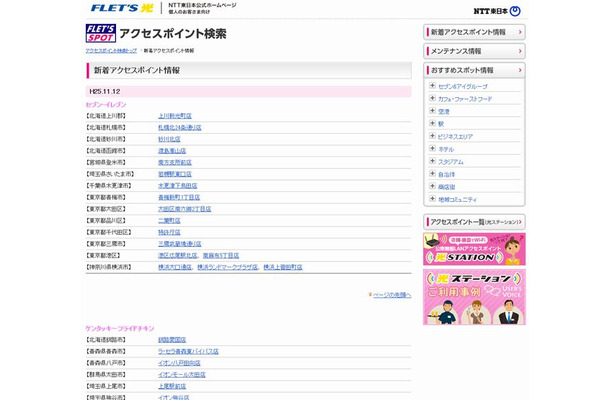Open store link in 埼玉県さいたま市 row
The image size is (610, 400).
(175, 174)
